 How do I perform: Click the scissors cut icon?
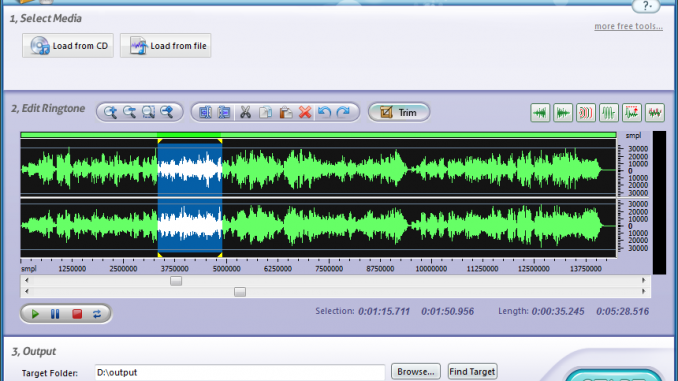(x=245, y=112)
